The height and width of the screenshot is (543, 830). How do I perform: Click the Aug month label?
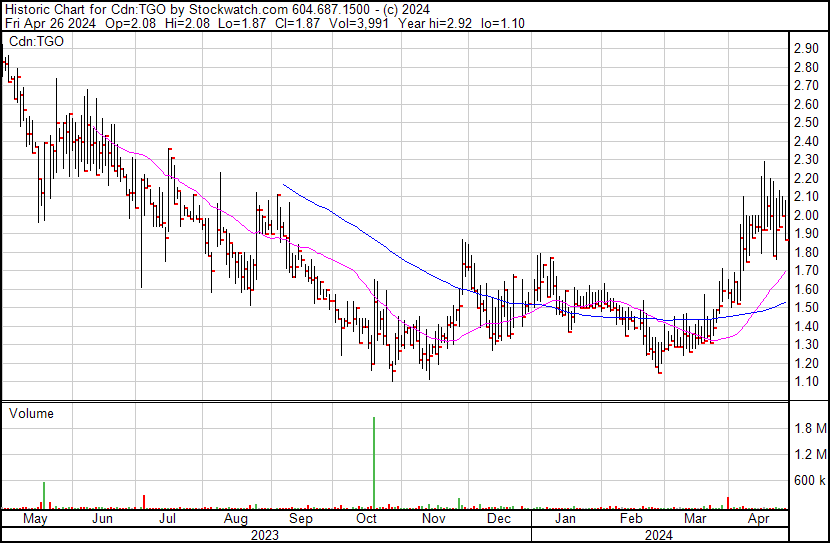[x=236, y=519]
